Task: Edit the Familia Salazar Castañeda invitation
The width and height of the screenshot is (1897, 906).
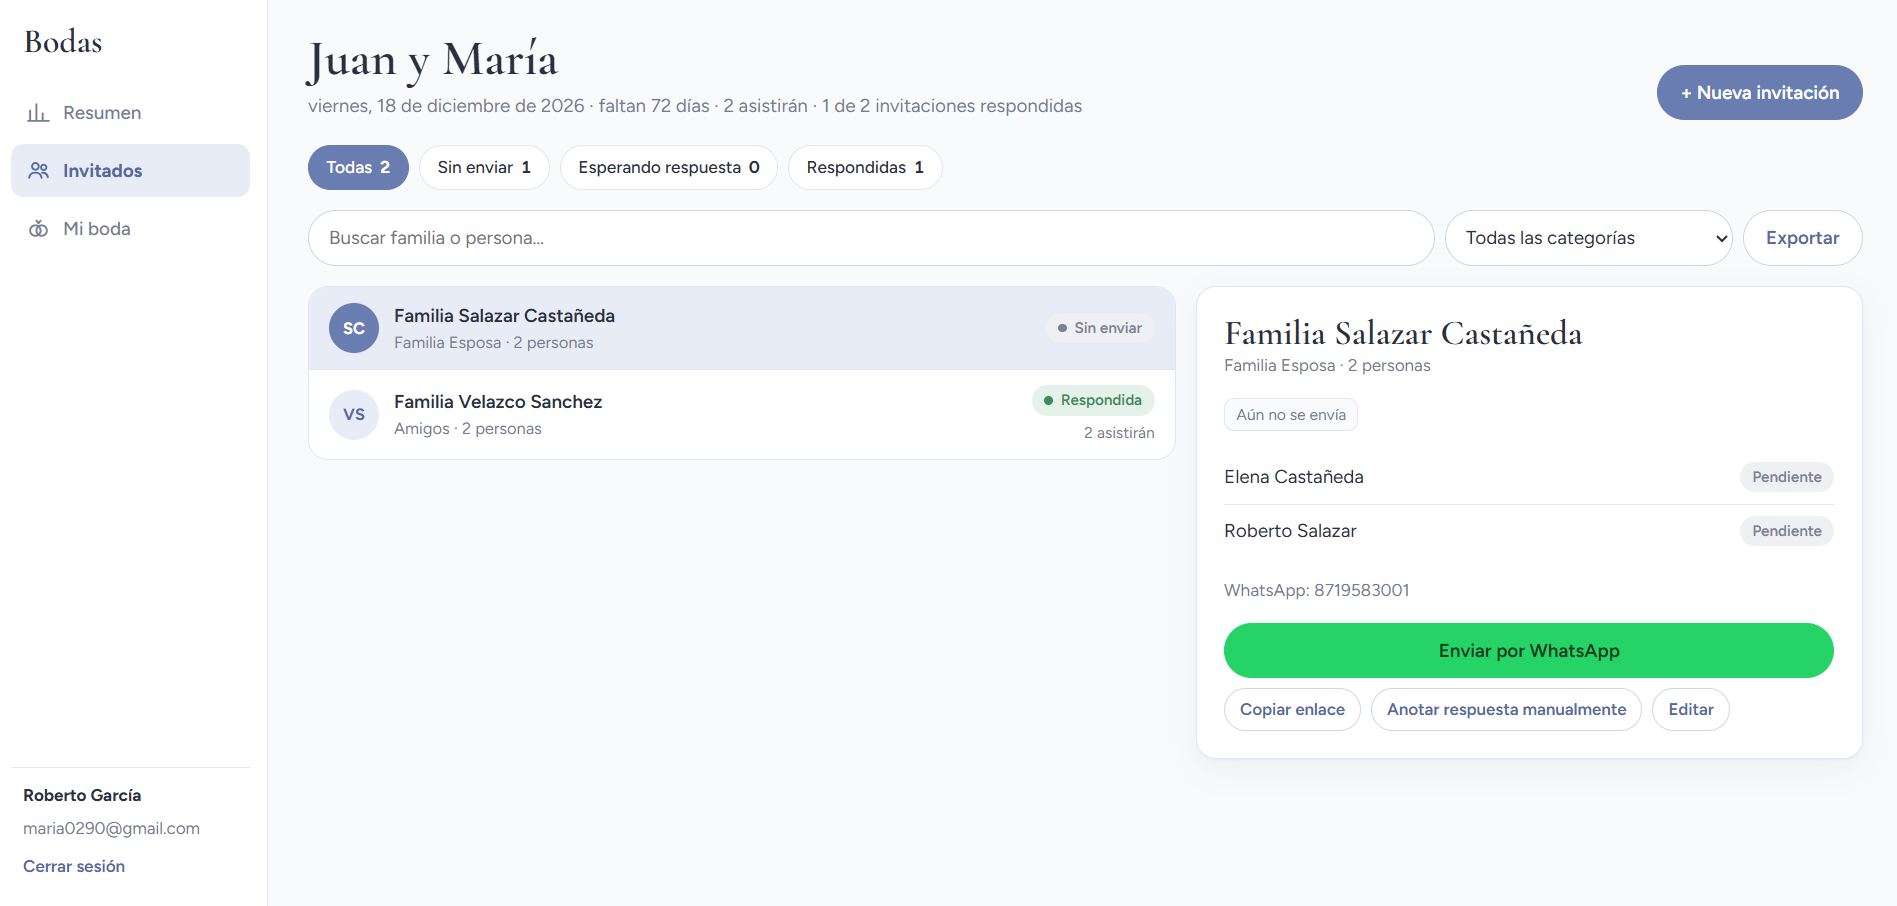Action: [1690, 710]
